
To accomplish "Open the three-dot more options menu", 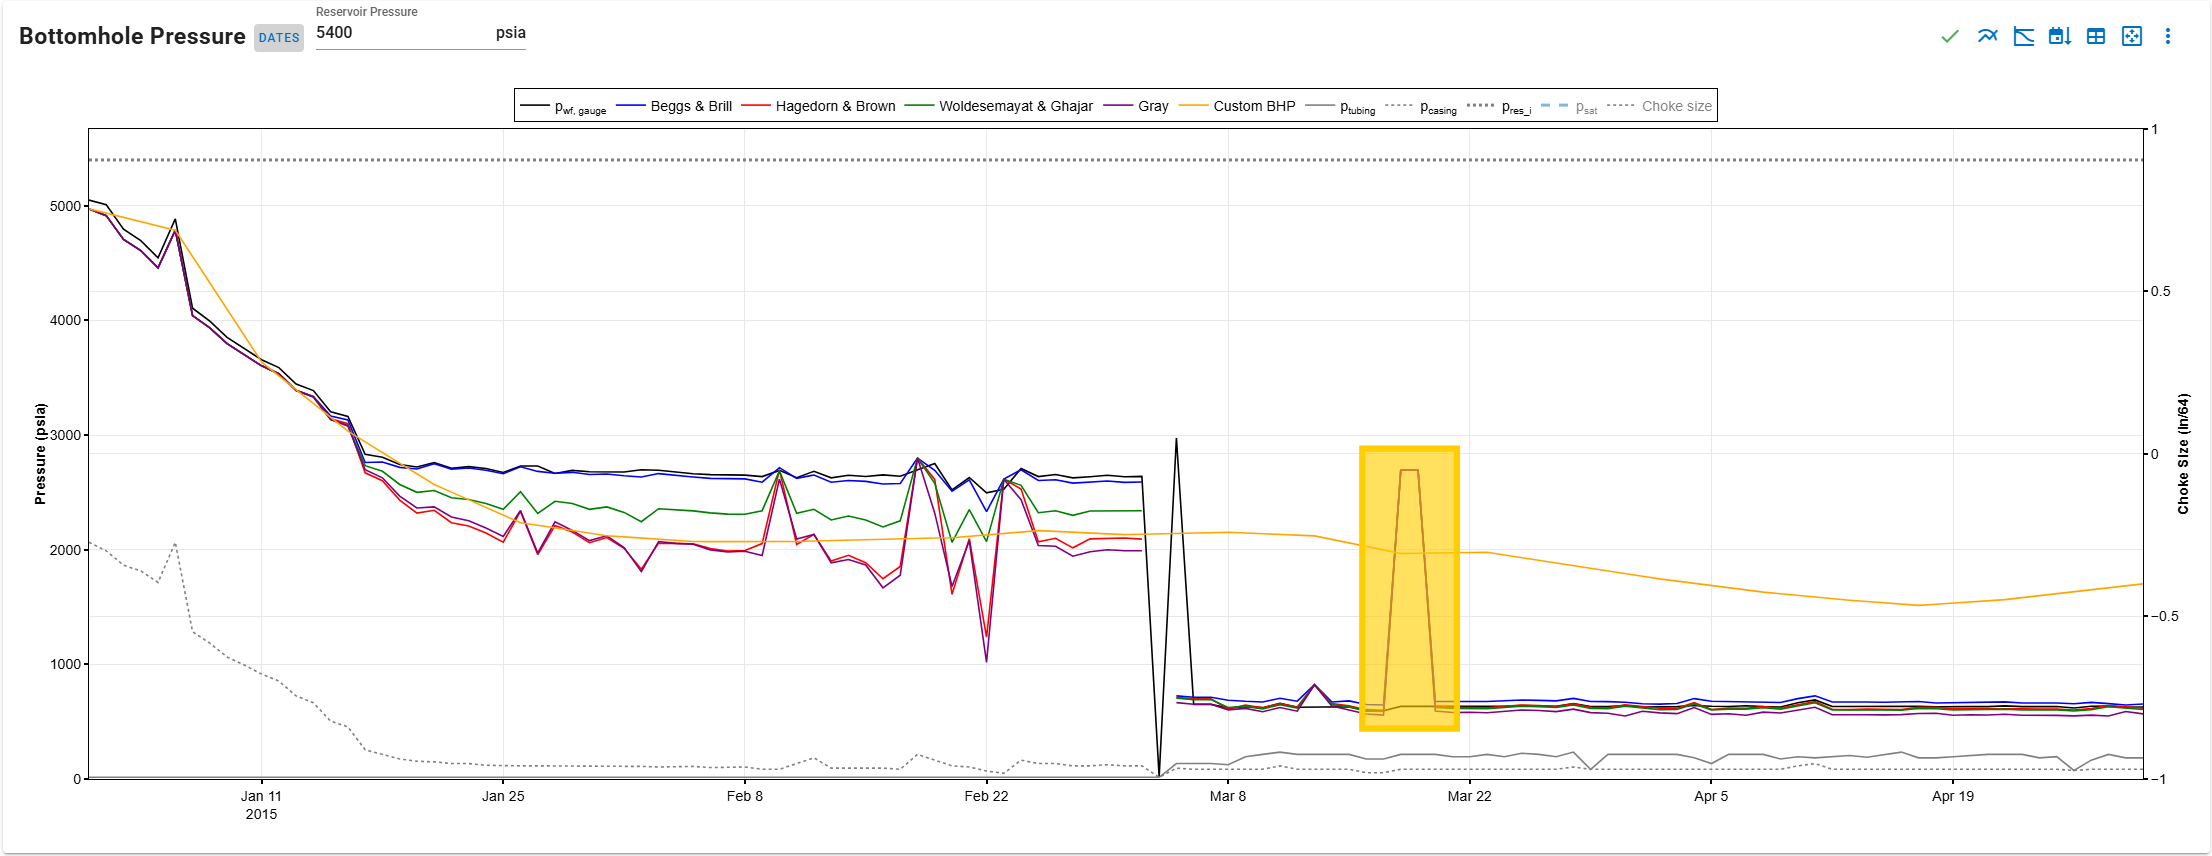I will click(2168, 37).
